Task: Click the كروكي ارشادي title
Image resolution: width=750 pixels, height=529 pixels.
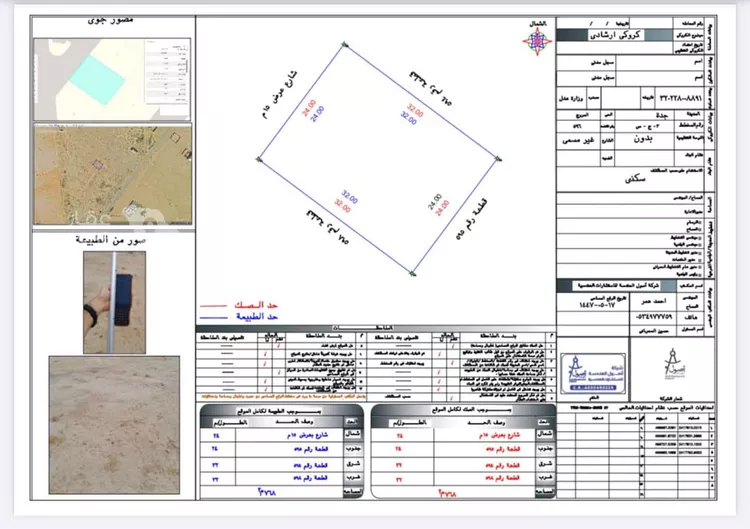Action: 615,35
